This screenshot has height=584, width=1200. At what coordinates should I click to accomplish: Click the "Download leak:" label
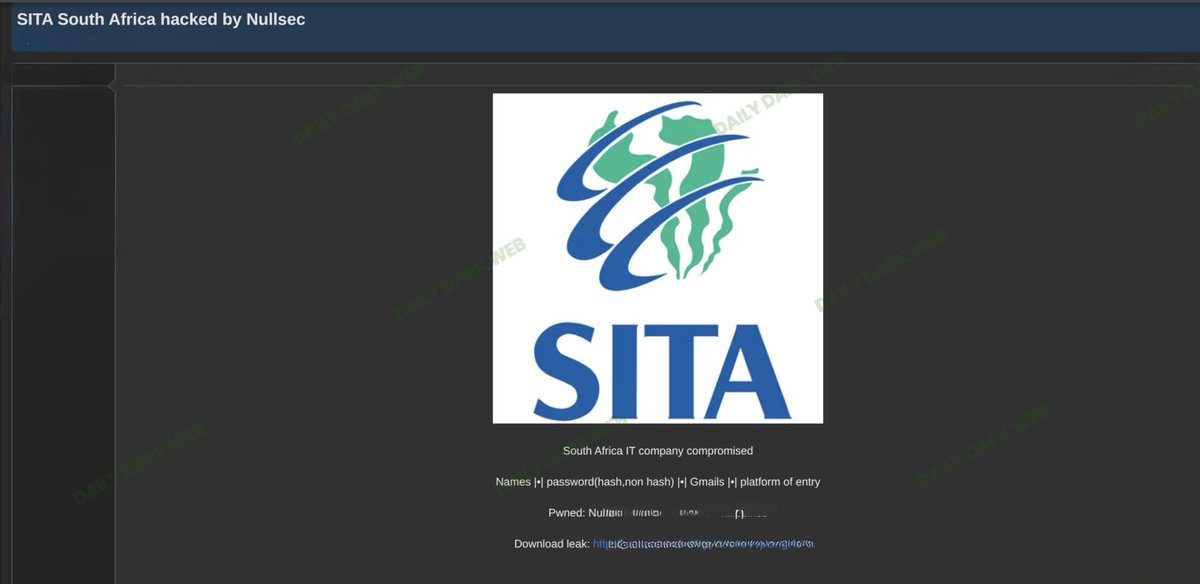coord(552,544)
